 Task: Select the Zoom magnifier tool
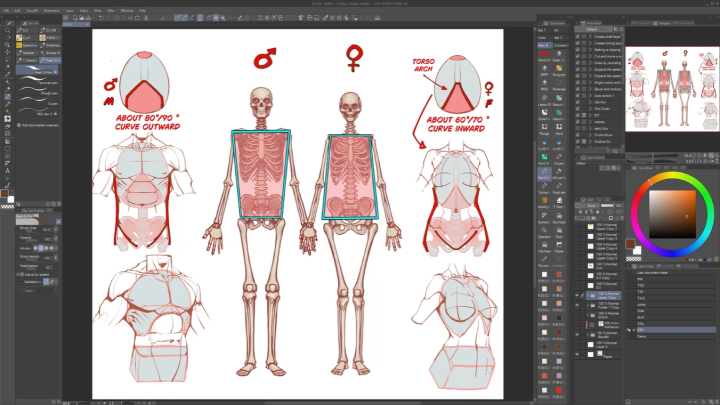coord(7,30)
